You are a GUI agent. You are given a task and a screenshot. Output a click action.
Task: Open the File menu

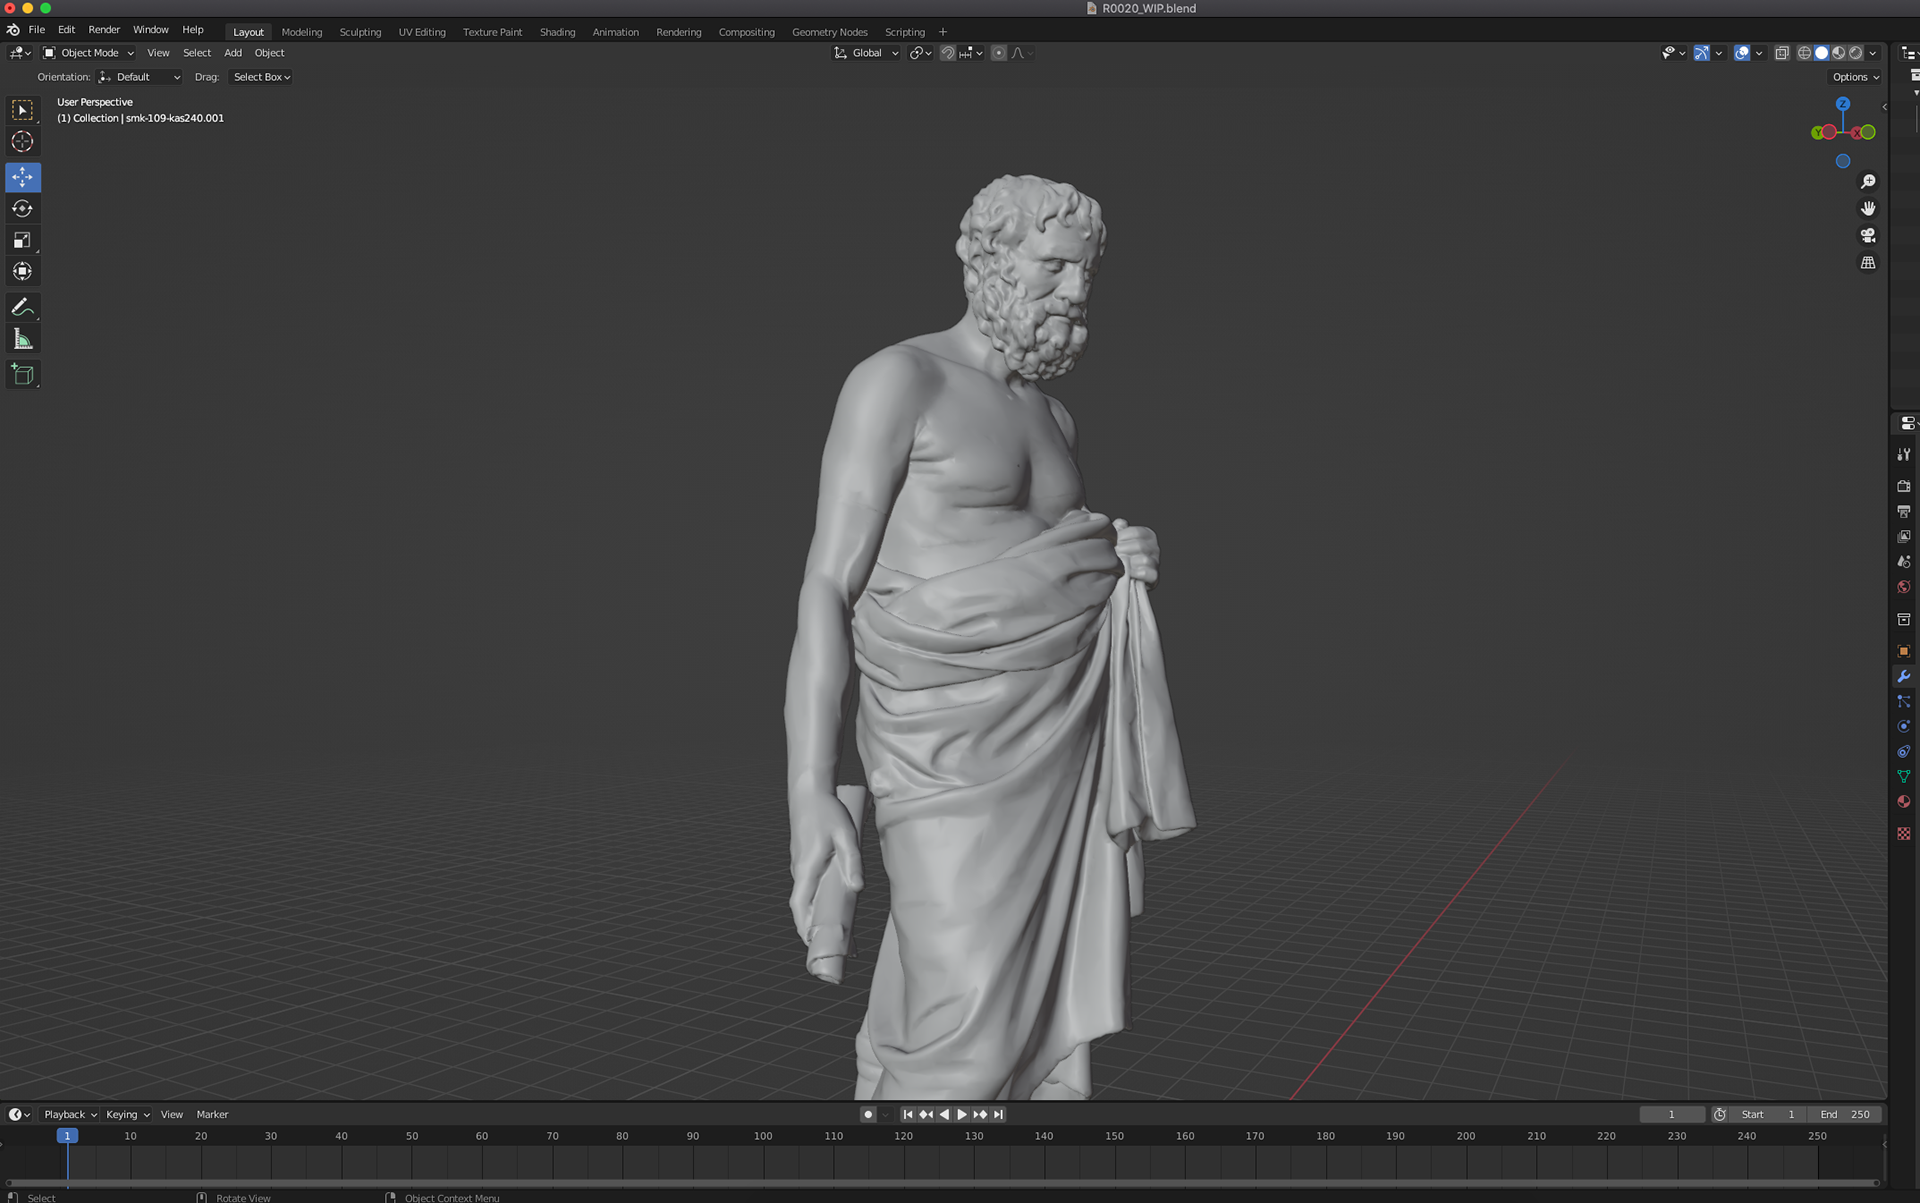coord(37,30)
